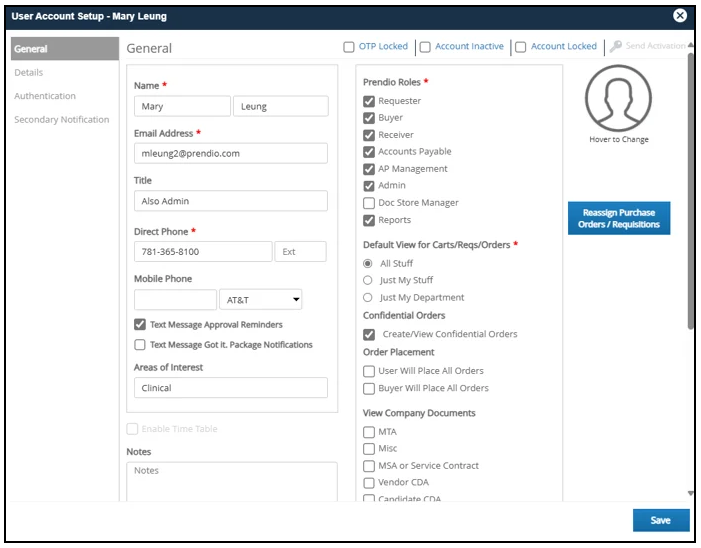Open the Authentication section
Viewport: 701px width, 548px height.
tap(45, 96)
